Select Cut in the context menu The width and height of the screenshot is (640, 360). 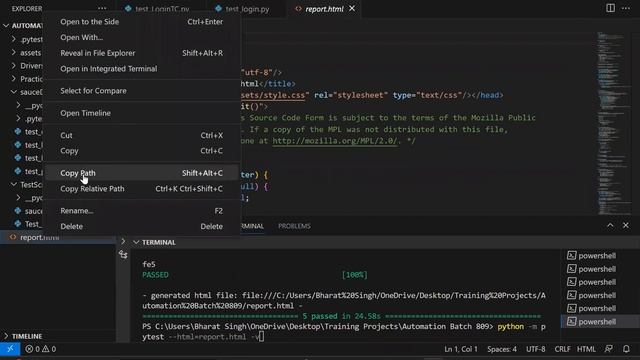coord(142,135)
